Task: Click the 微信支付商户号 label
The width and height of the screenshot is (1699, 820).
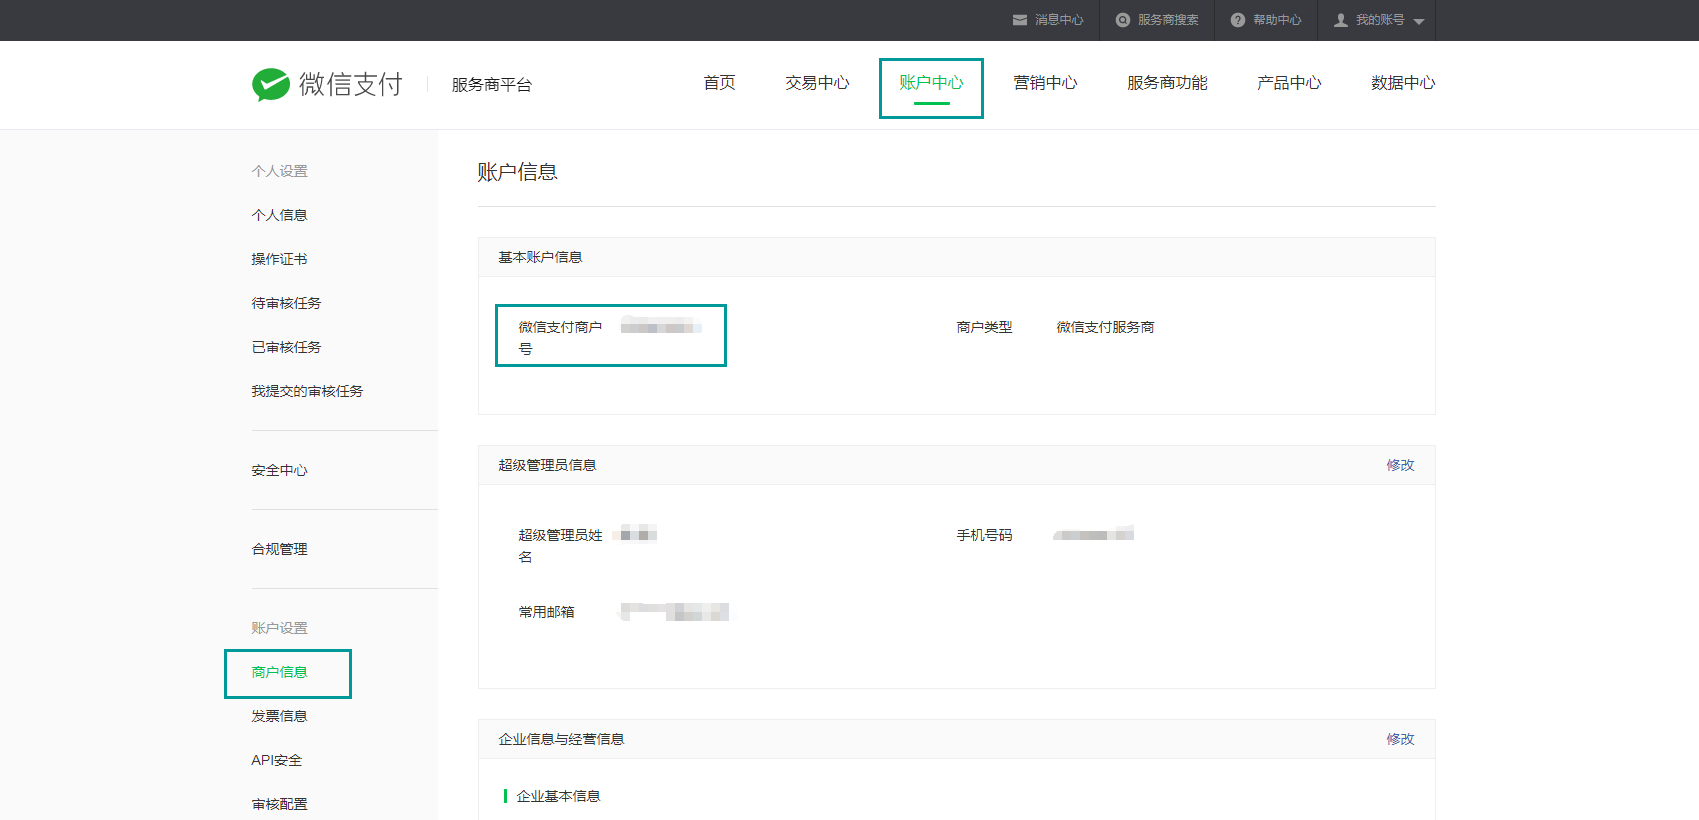Action: [x=560, y=338]
